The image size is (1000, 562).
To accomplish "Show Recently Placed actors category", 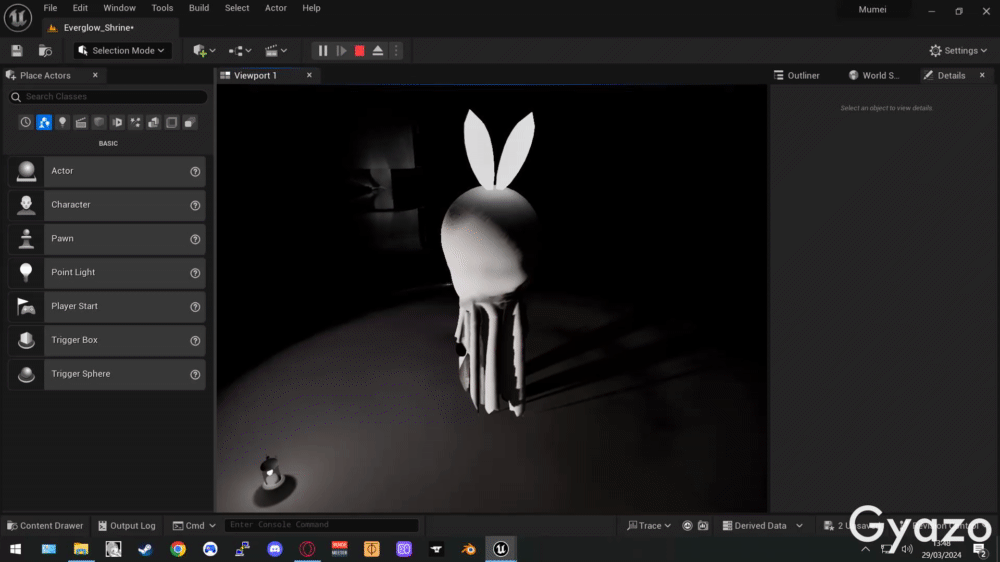I will point(26,122).
